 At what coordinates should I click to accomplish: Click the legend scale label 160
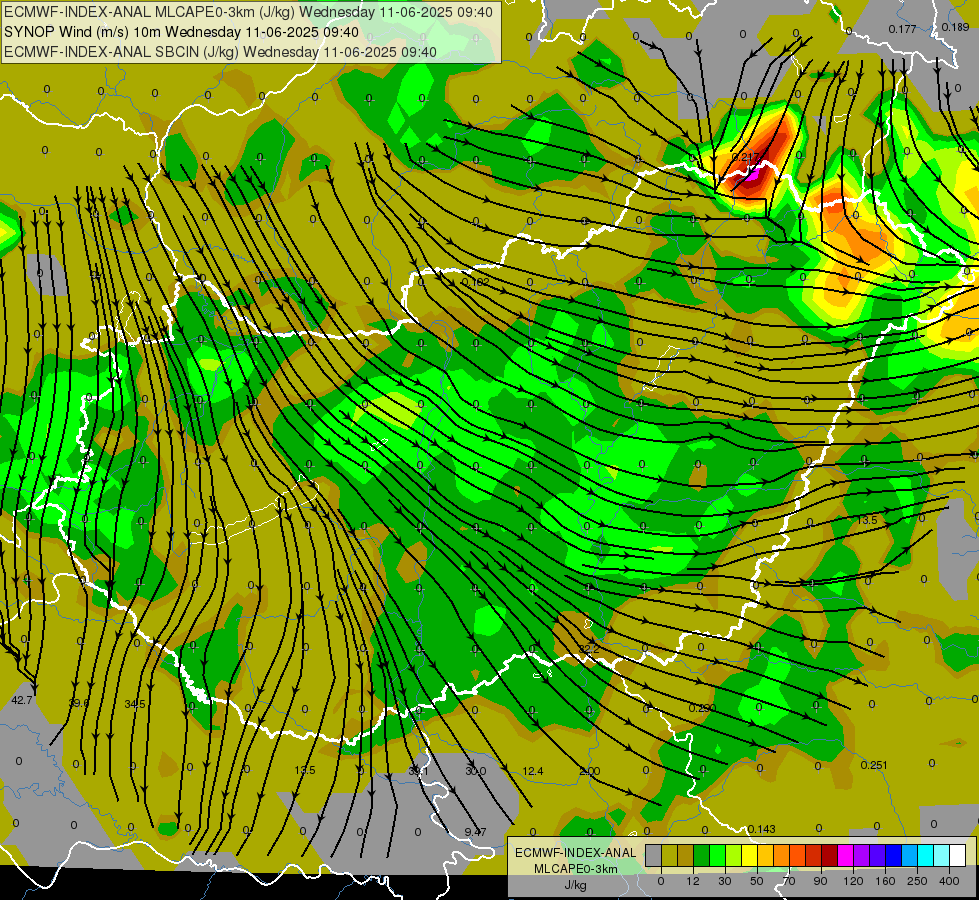click(x=885, y=881)
